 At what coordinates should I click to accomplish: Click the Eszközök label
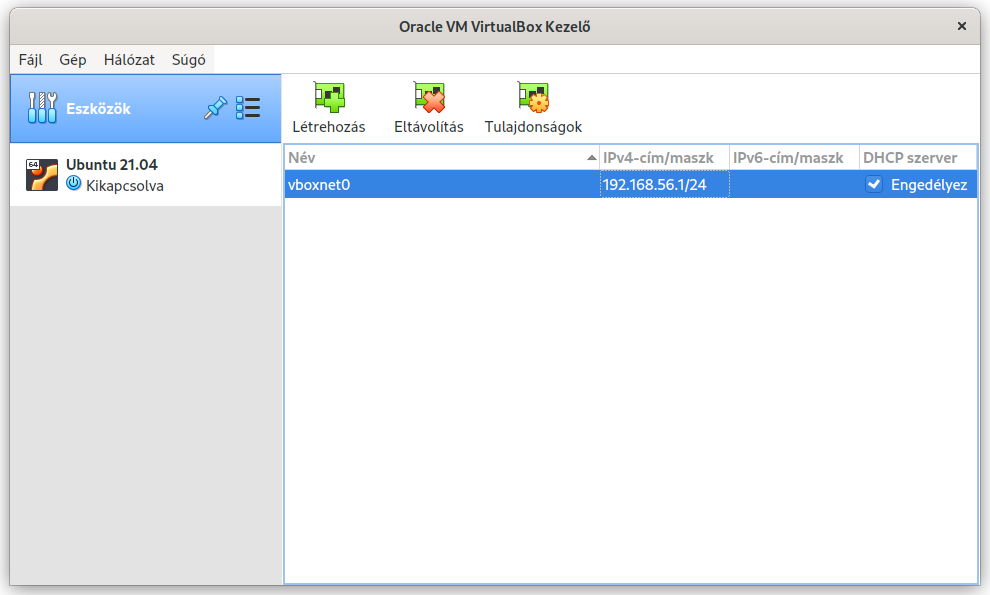click(98, 109)
